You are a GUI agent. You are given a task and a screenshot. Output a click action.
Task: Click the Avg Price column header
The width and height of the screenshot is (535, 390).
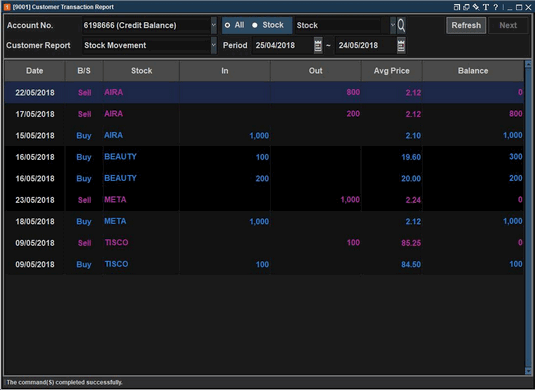(x=391, y=71)
